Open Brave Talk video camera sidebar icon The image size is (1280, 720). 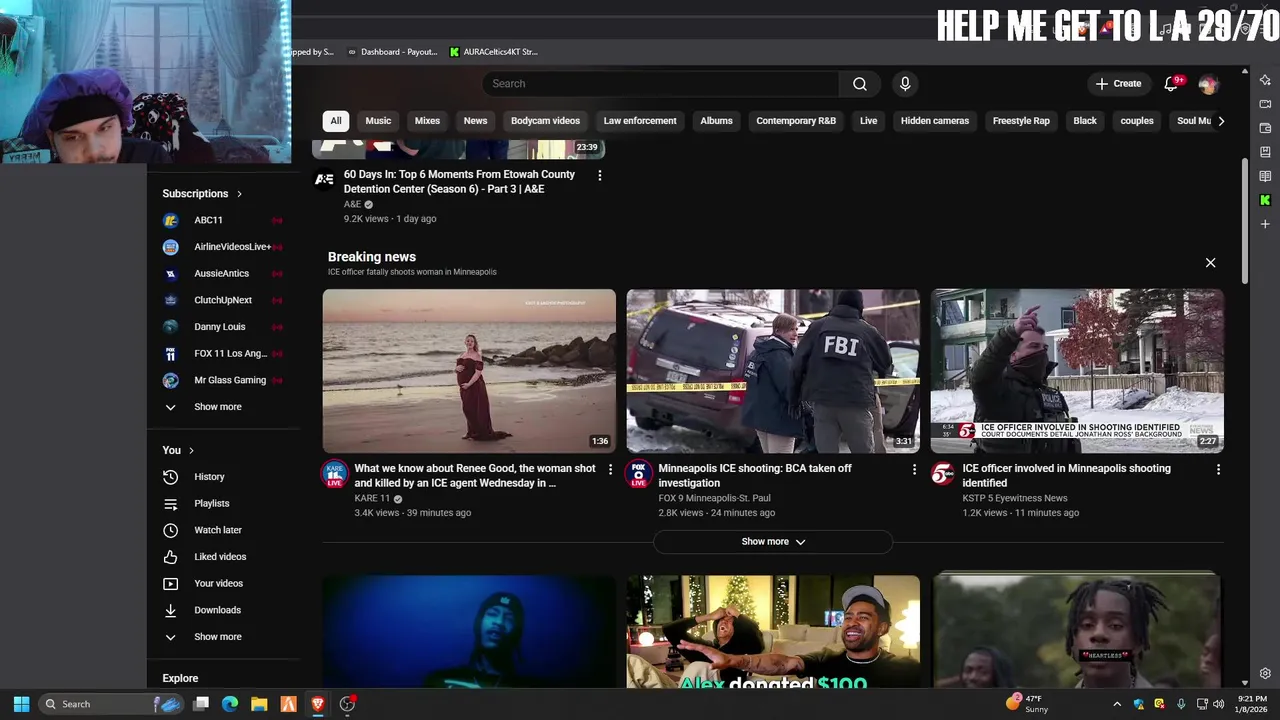1265,104
